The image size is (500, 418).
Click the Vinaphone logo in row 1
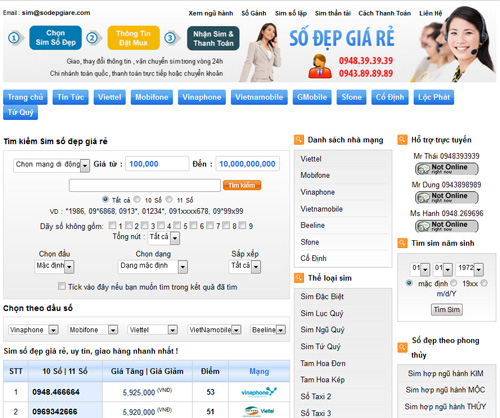pyautogui.click(x=259, y=392)
